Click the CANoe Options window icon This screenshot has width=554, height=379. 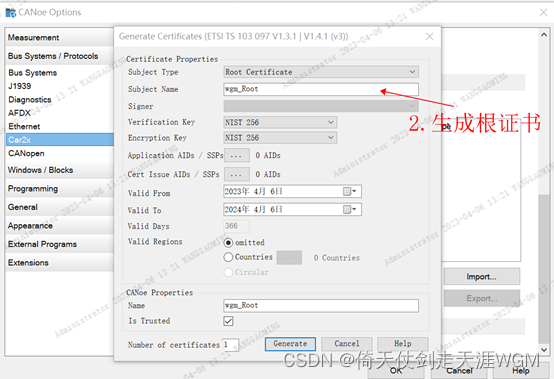click(x=11, y=13)
